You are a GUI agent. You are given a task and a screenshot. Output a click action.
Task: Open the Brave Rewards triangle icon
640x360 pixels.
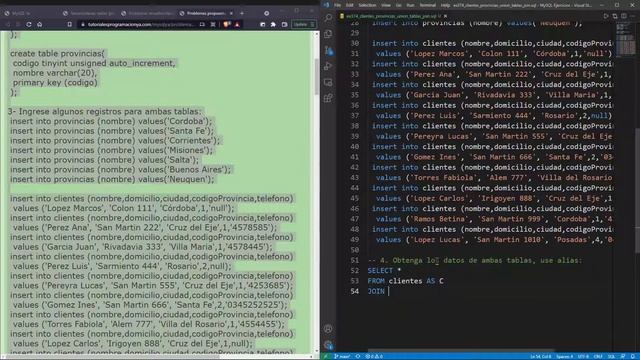(237, 24)
